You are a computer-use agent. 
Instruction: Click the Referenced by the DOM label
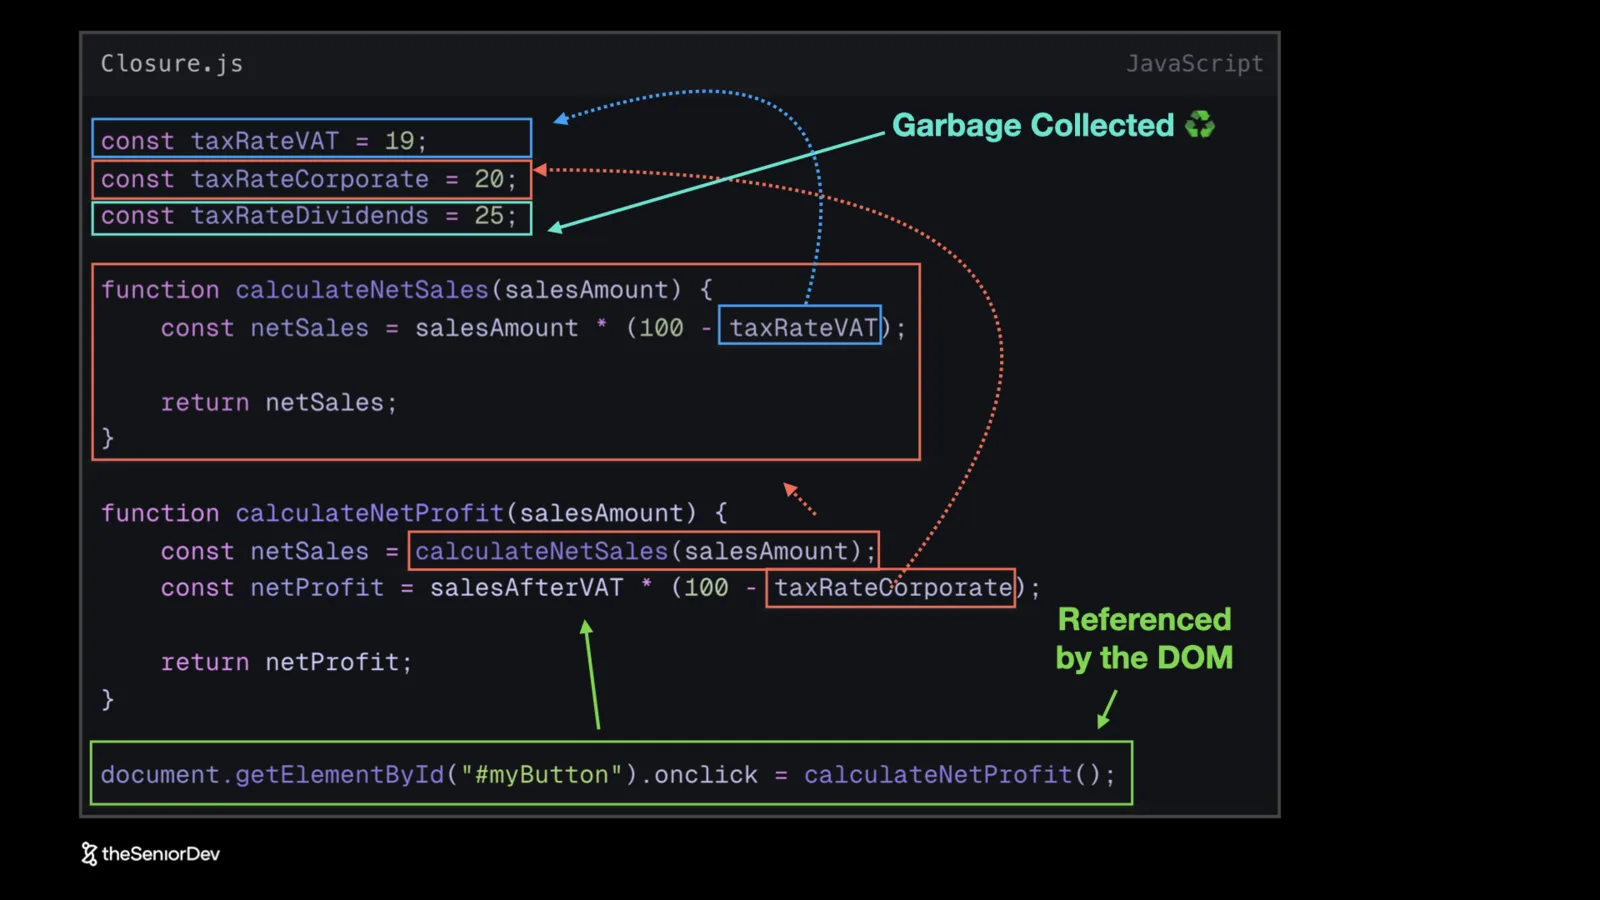click(1144, 639)
